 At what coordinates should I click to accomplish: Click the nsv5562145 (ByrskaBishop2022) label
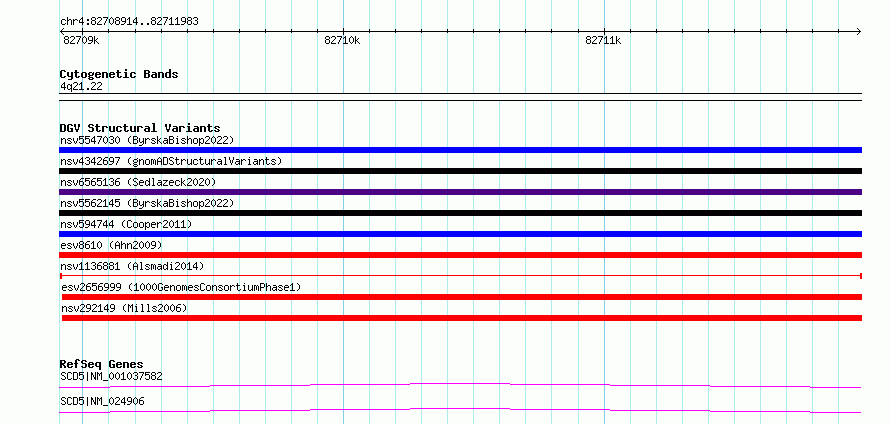[x=146, y=203]
